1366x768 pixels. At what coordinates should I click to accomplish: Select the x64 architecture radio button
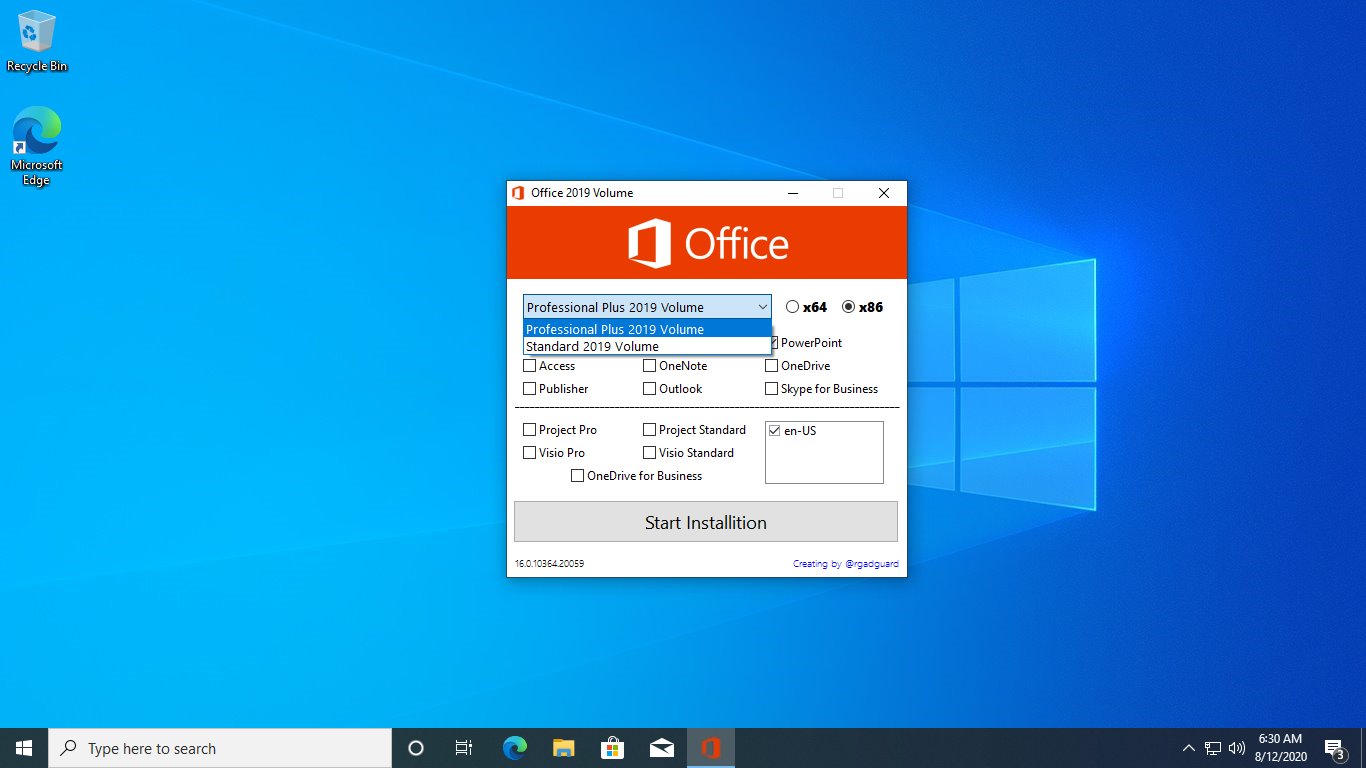(x=792, y=307)
